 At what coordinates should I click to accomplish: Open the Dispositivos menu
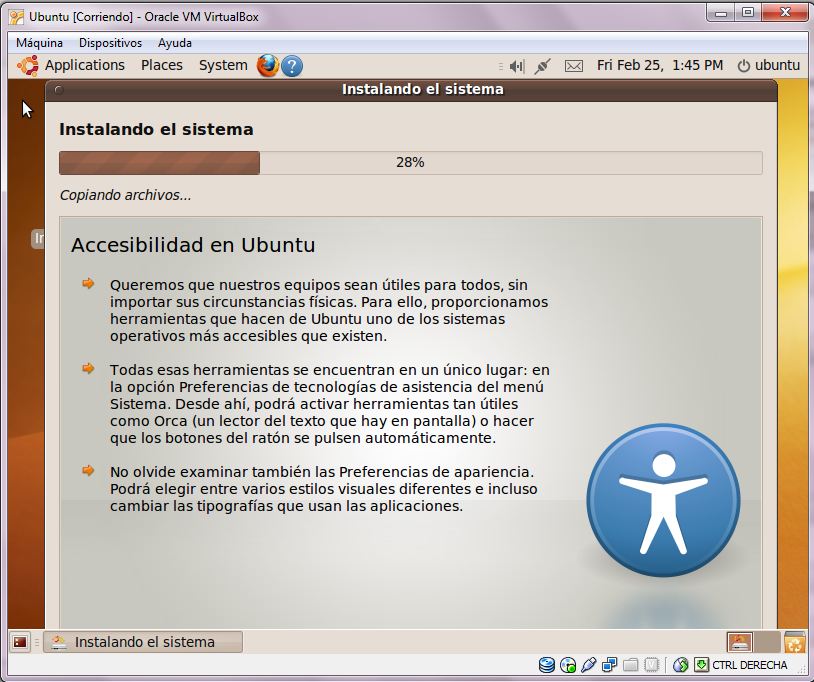point(110,43)
